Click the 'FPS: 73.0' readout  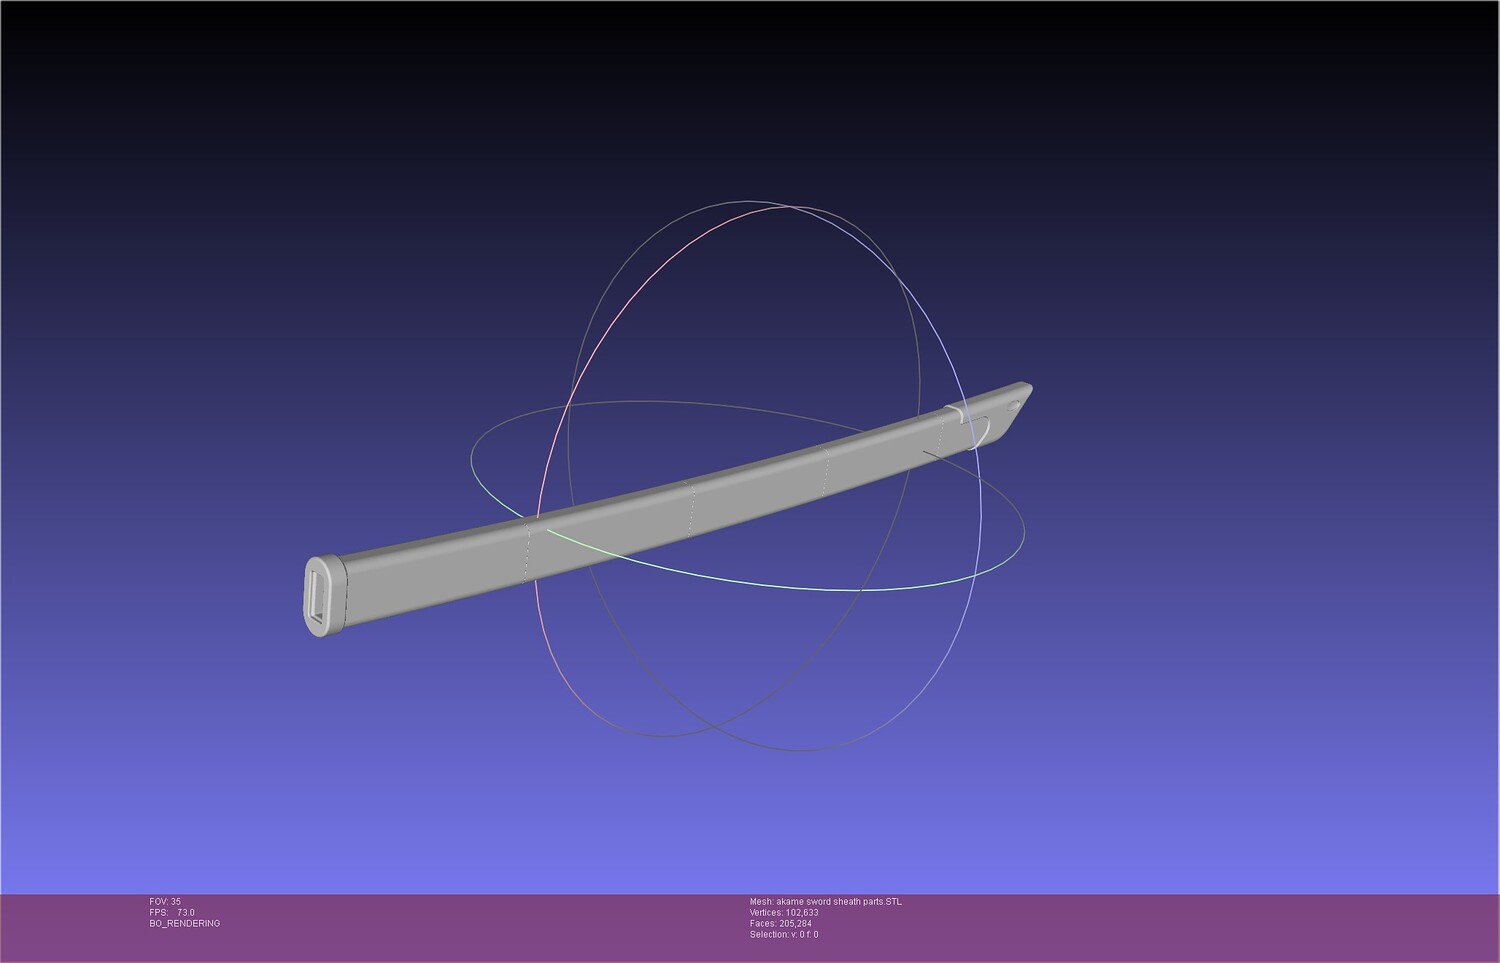(x=172, y=912)
